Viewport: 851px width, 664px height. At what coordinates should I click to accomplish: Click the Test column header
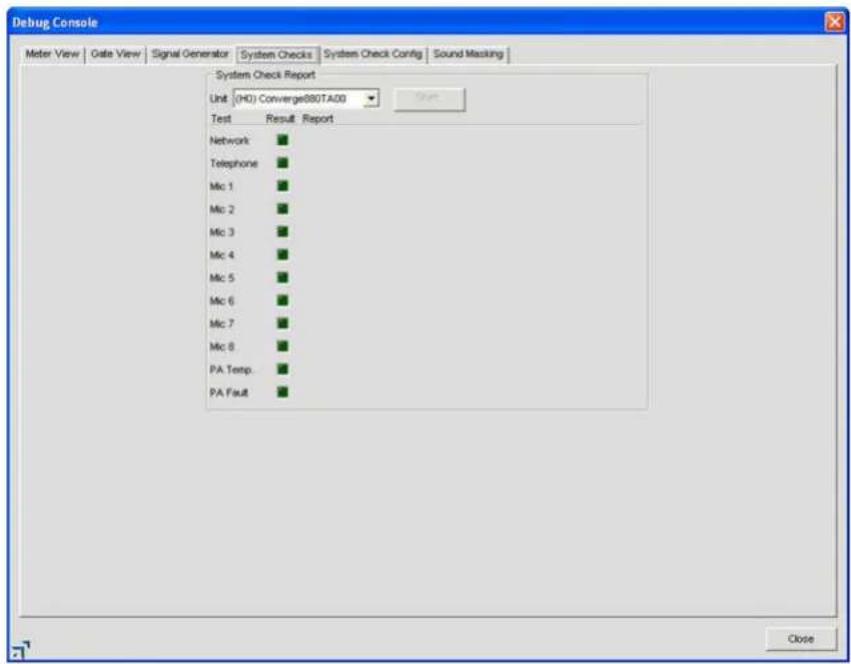(x=221, y=118)
